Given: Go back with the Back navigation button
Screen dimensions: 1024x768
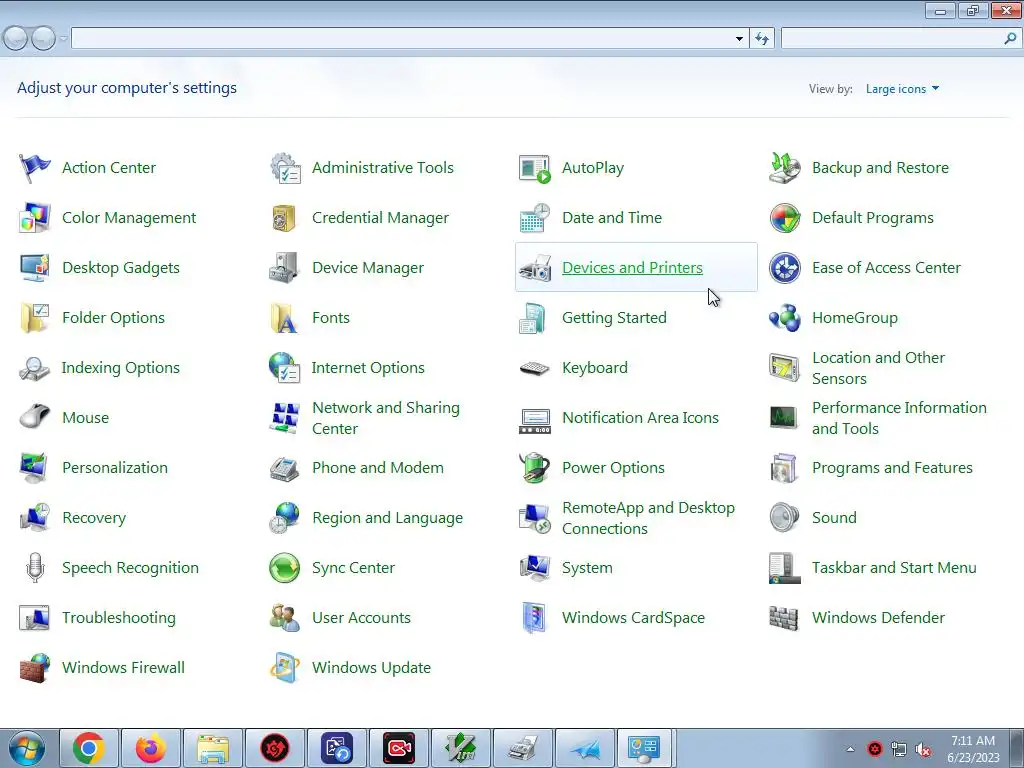Looking at the screenshot, I should pyautogui.click(x=16, y=39).
